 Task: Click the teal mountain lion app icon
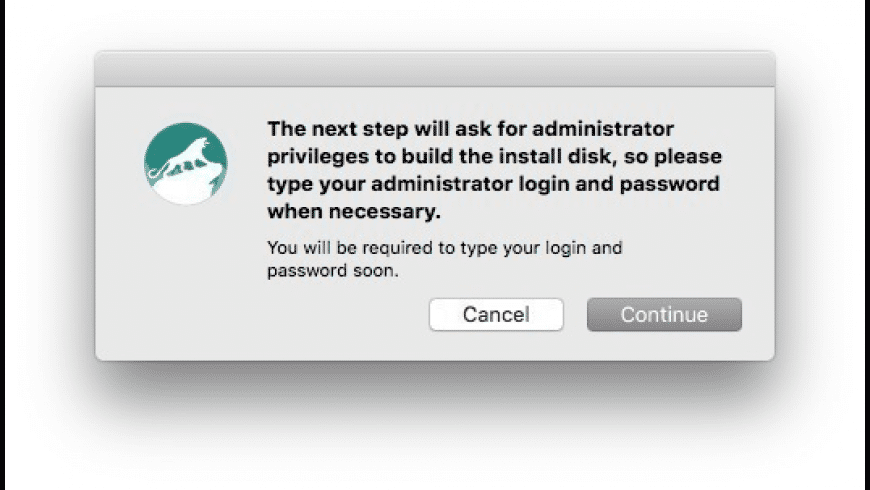point(185,164)
